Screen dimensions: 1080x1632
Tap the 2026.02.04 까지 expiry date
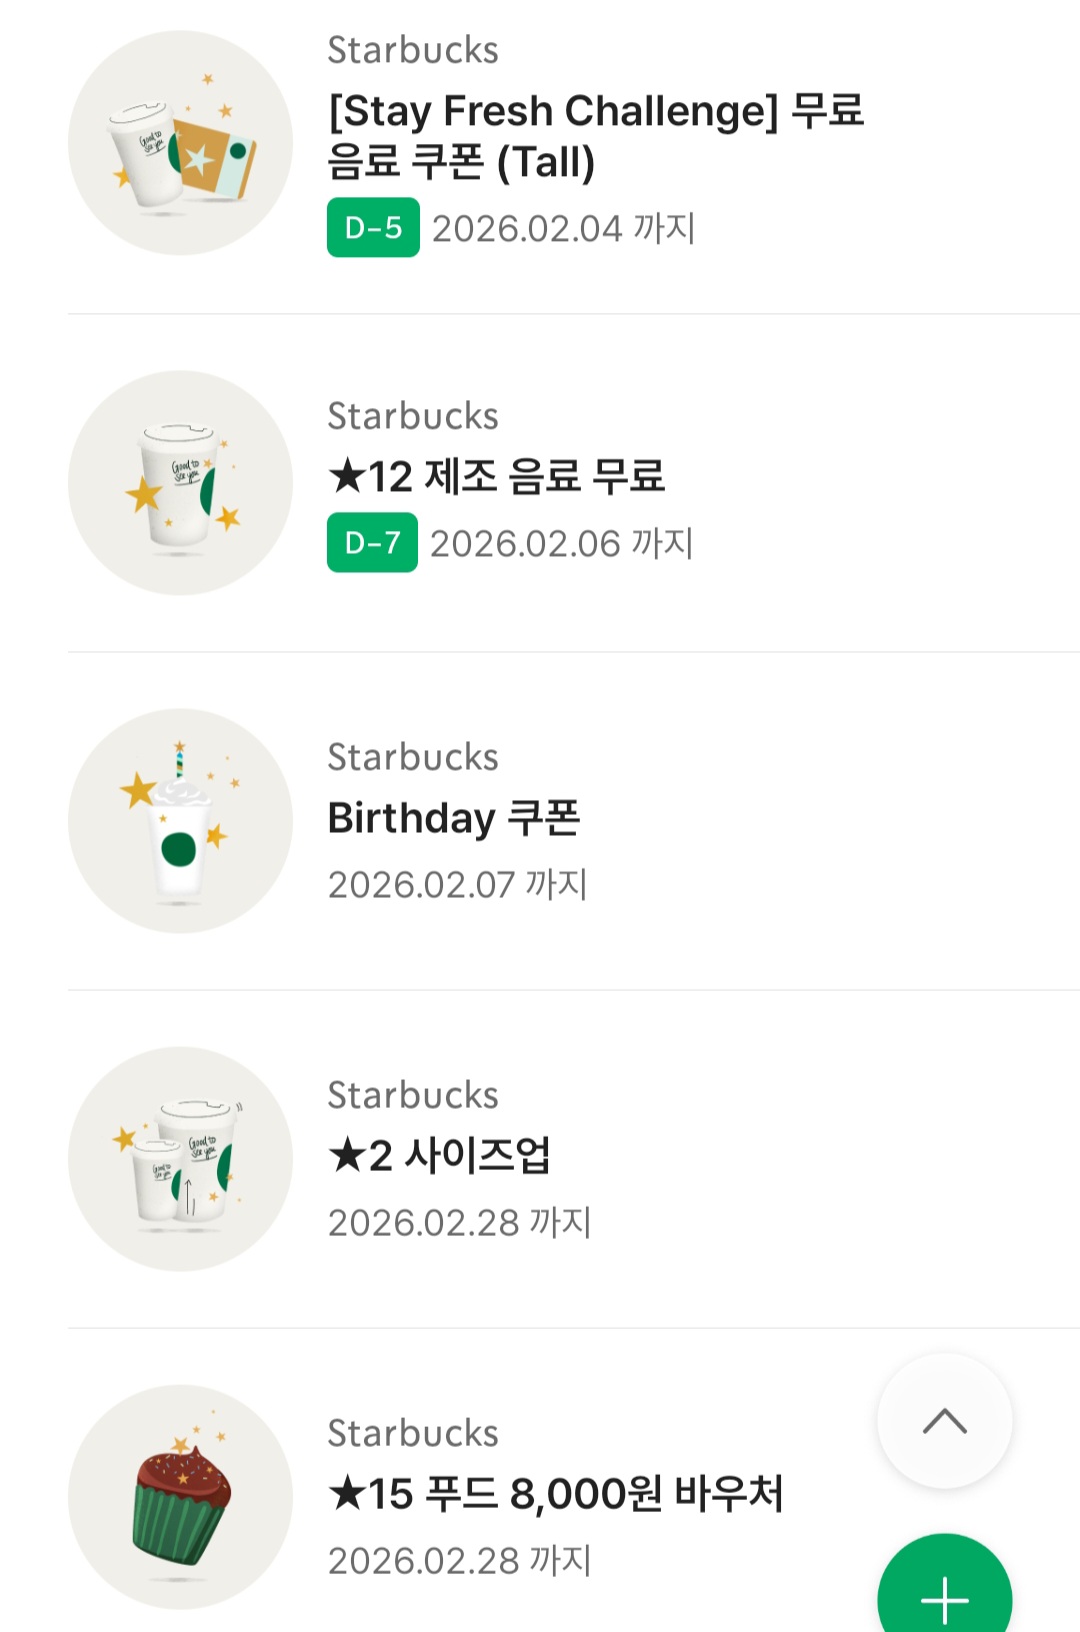563,229
